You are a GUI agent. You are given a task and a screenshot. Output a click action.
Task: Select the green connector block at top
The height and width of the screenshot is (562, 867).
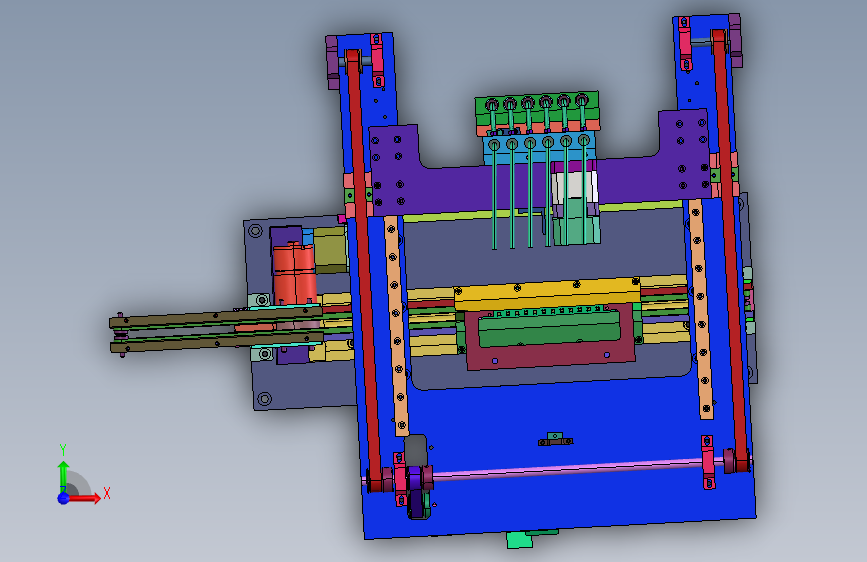[x=536, y=107]
